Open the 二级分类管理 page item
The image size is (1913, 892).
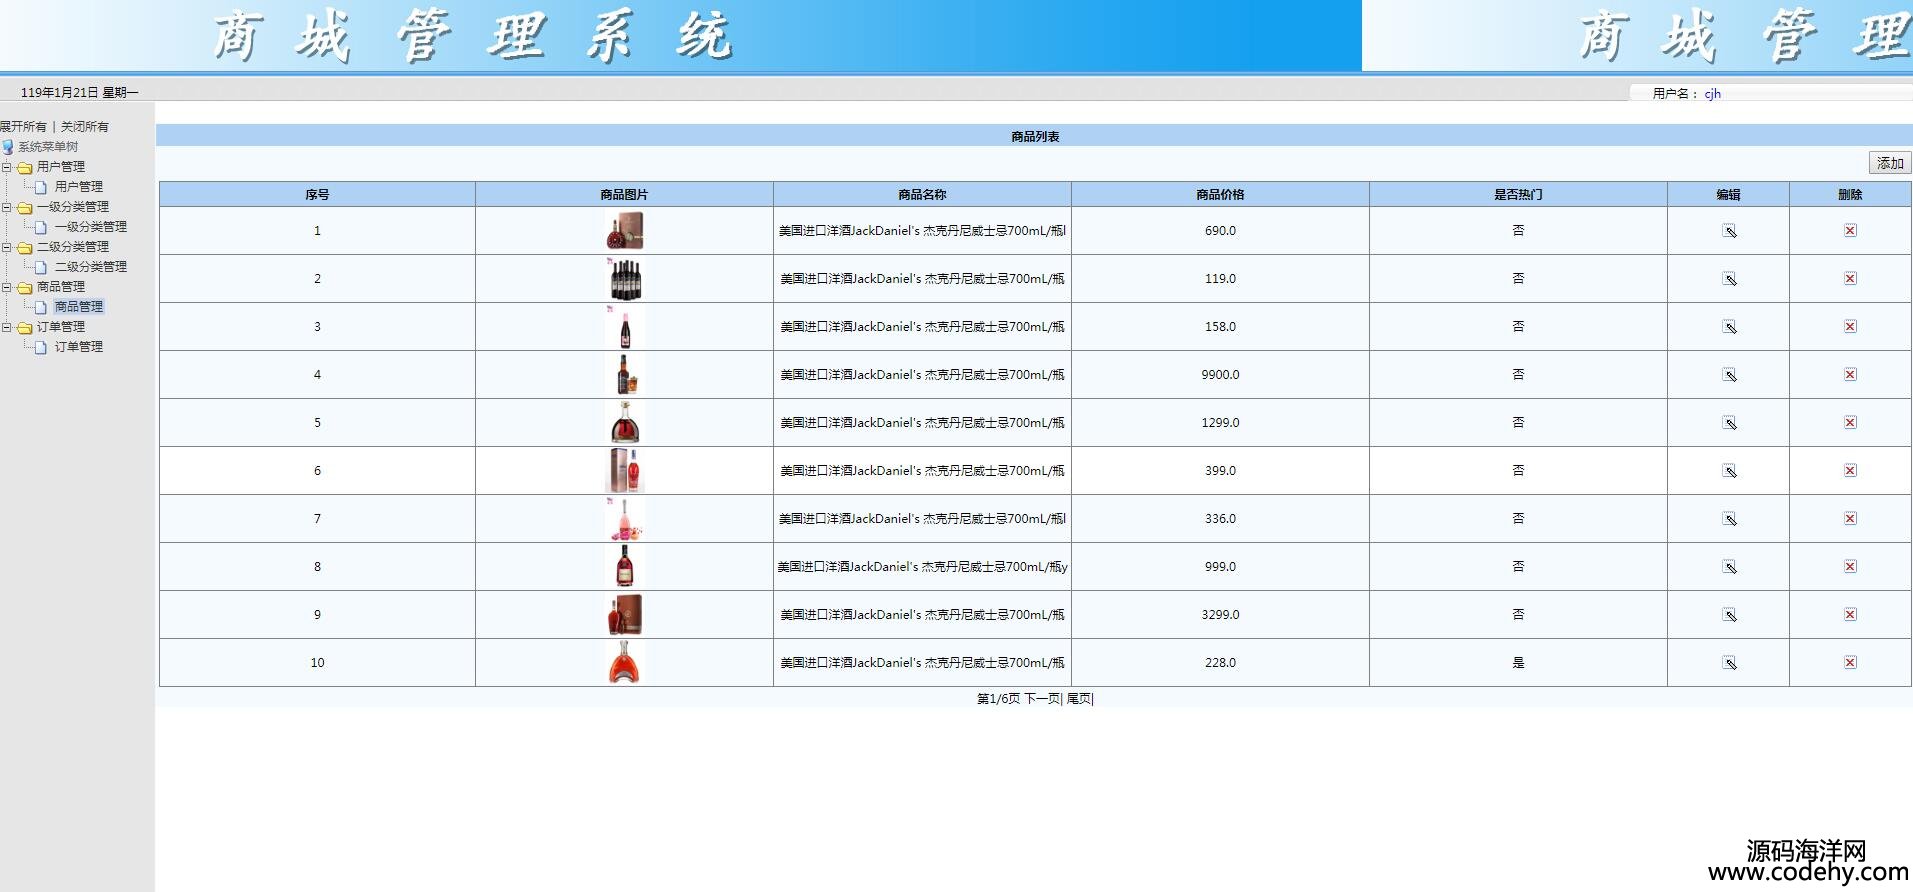click(90, 267)
